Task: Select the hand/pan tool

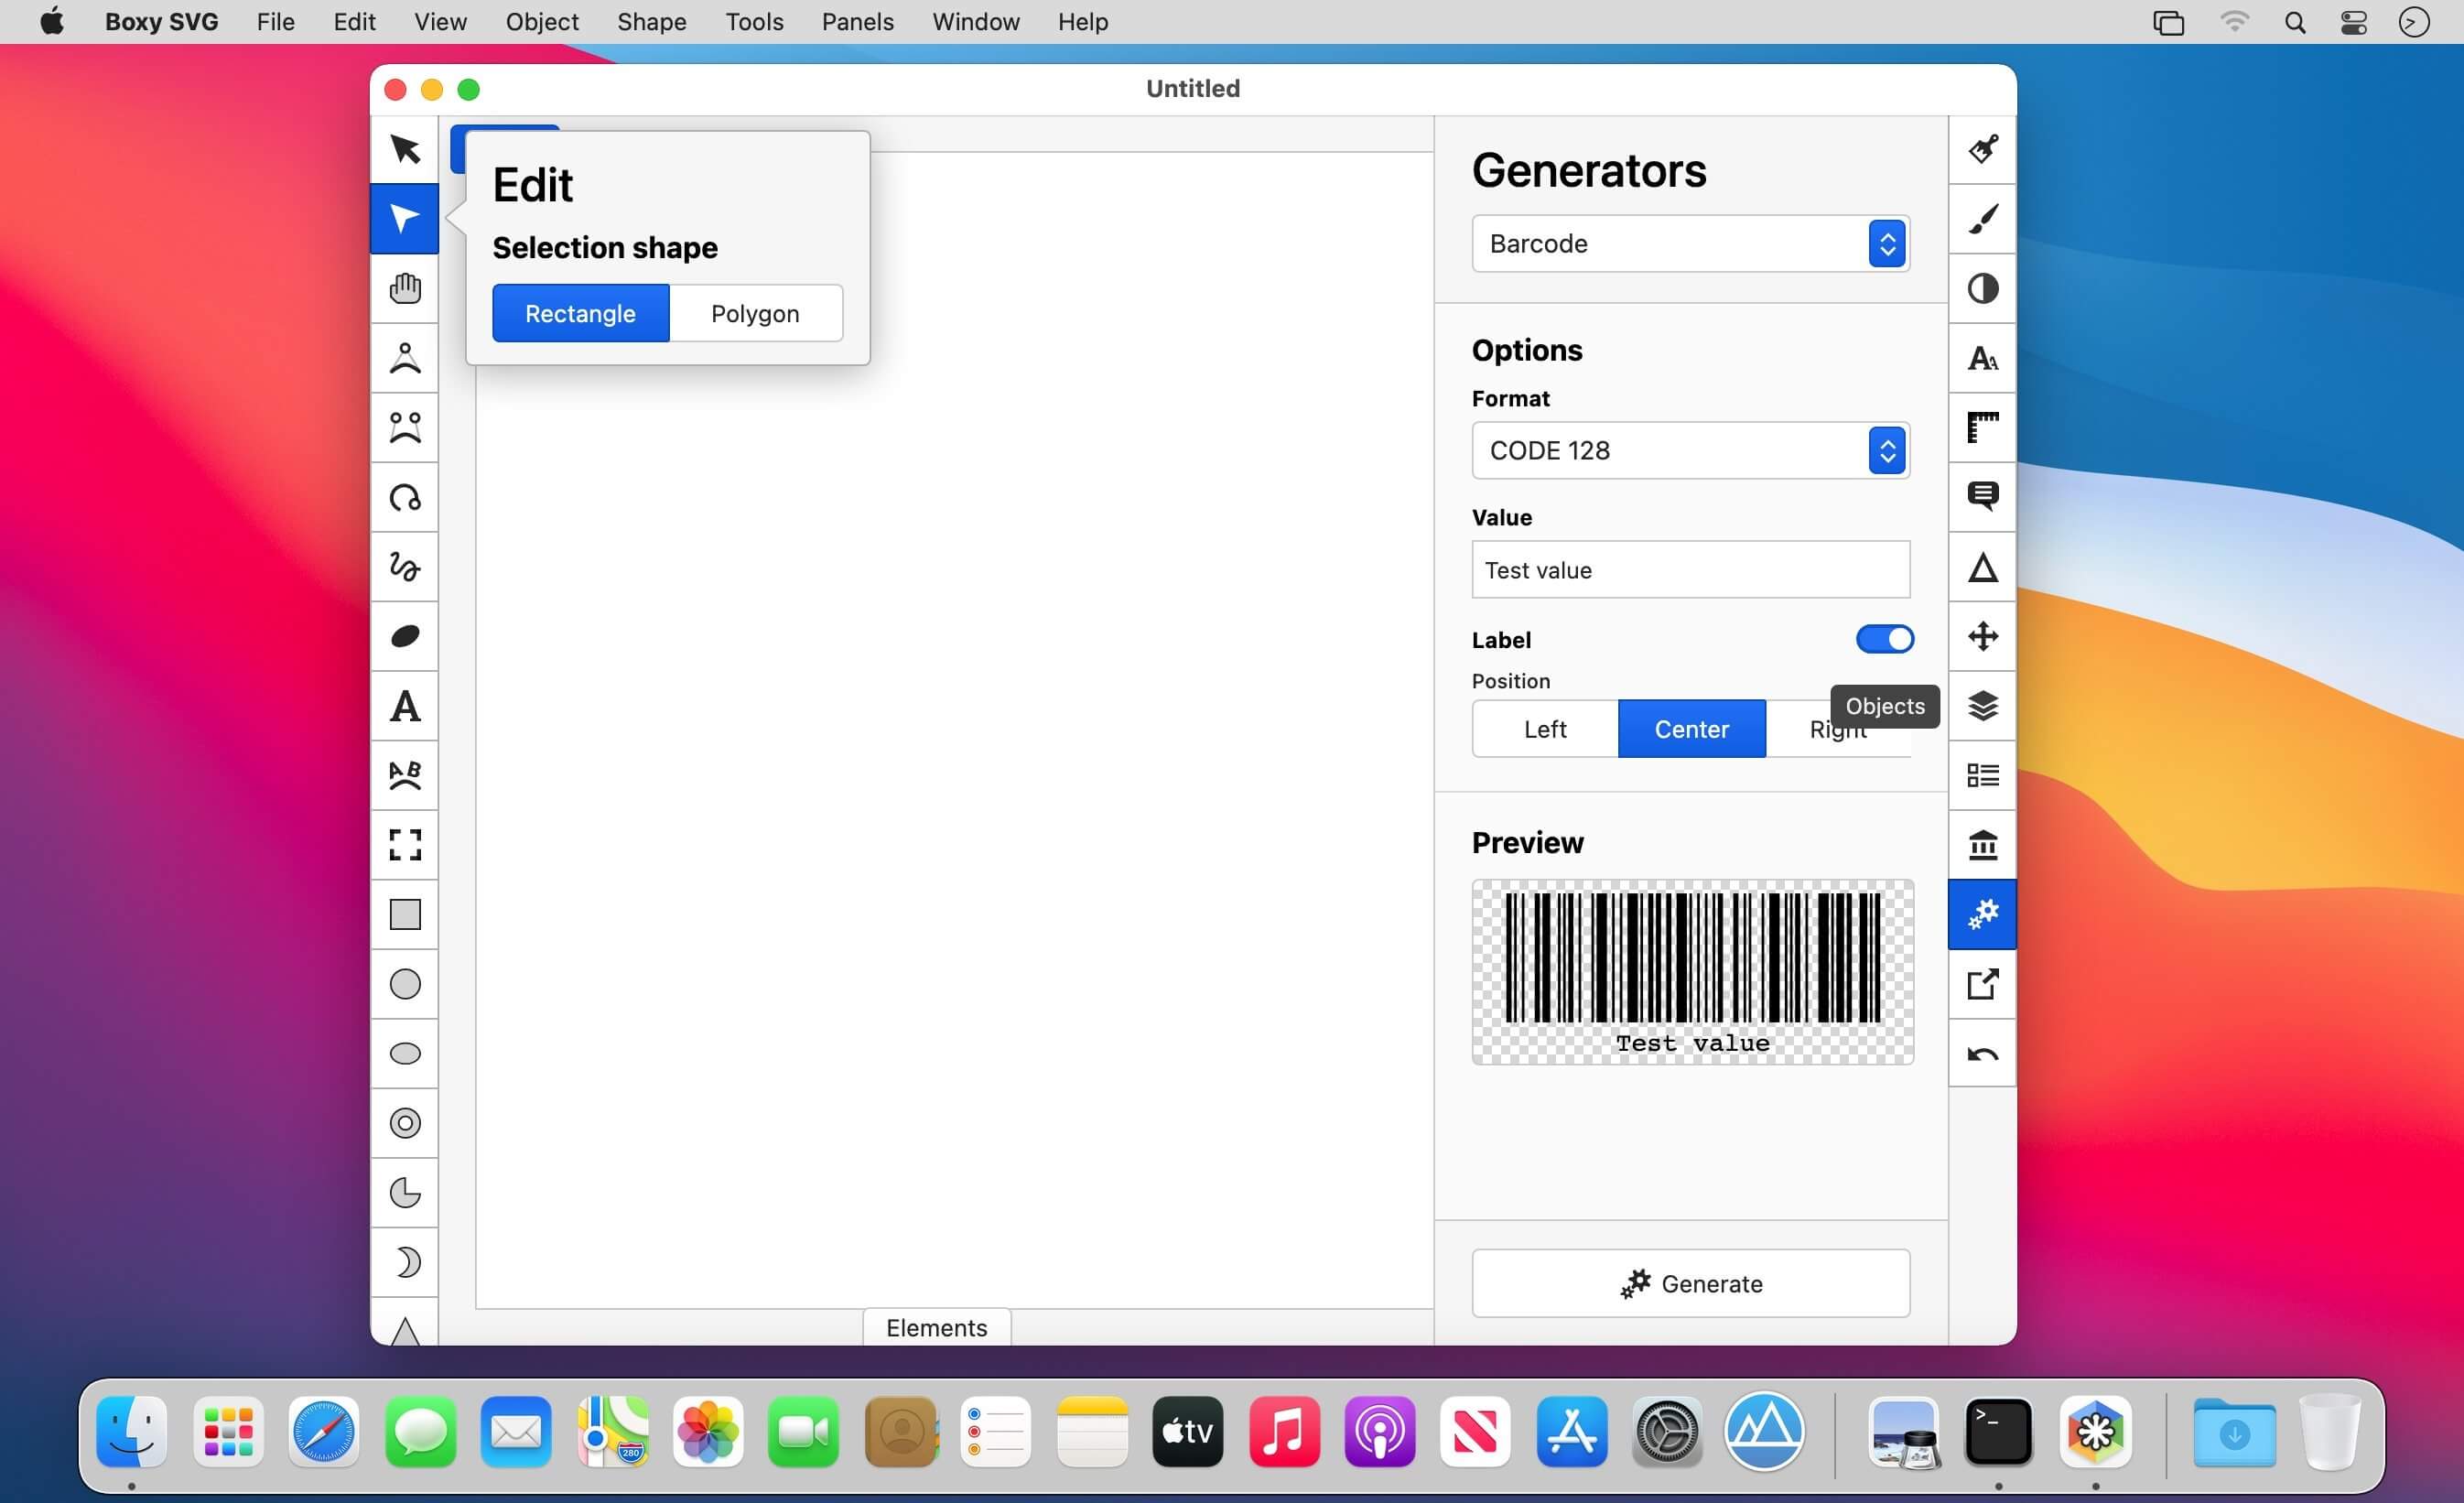Action: click(406, 288)
